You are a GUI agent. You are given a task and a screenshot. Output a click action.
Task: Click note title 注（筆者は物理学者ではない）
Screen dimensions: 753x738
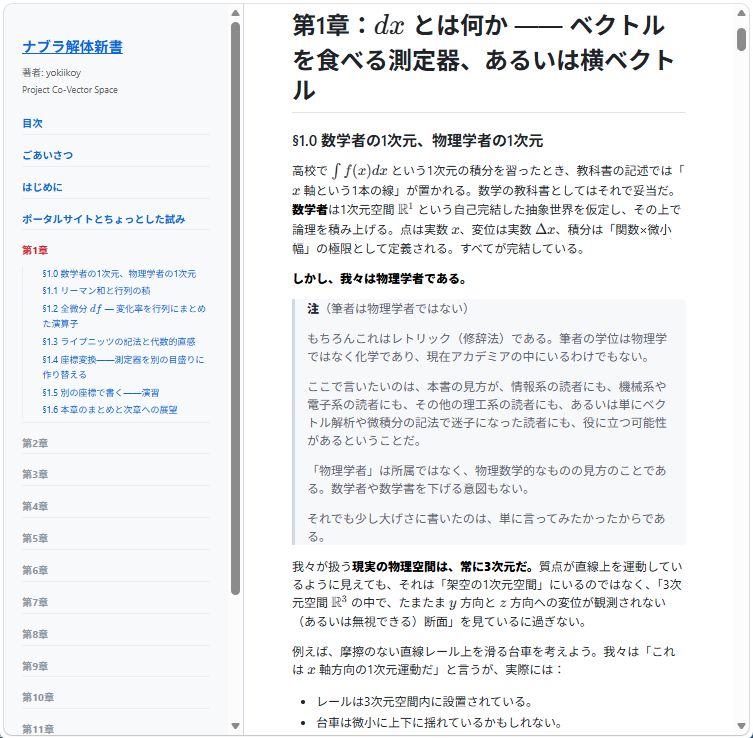tap(388, 309)
